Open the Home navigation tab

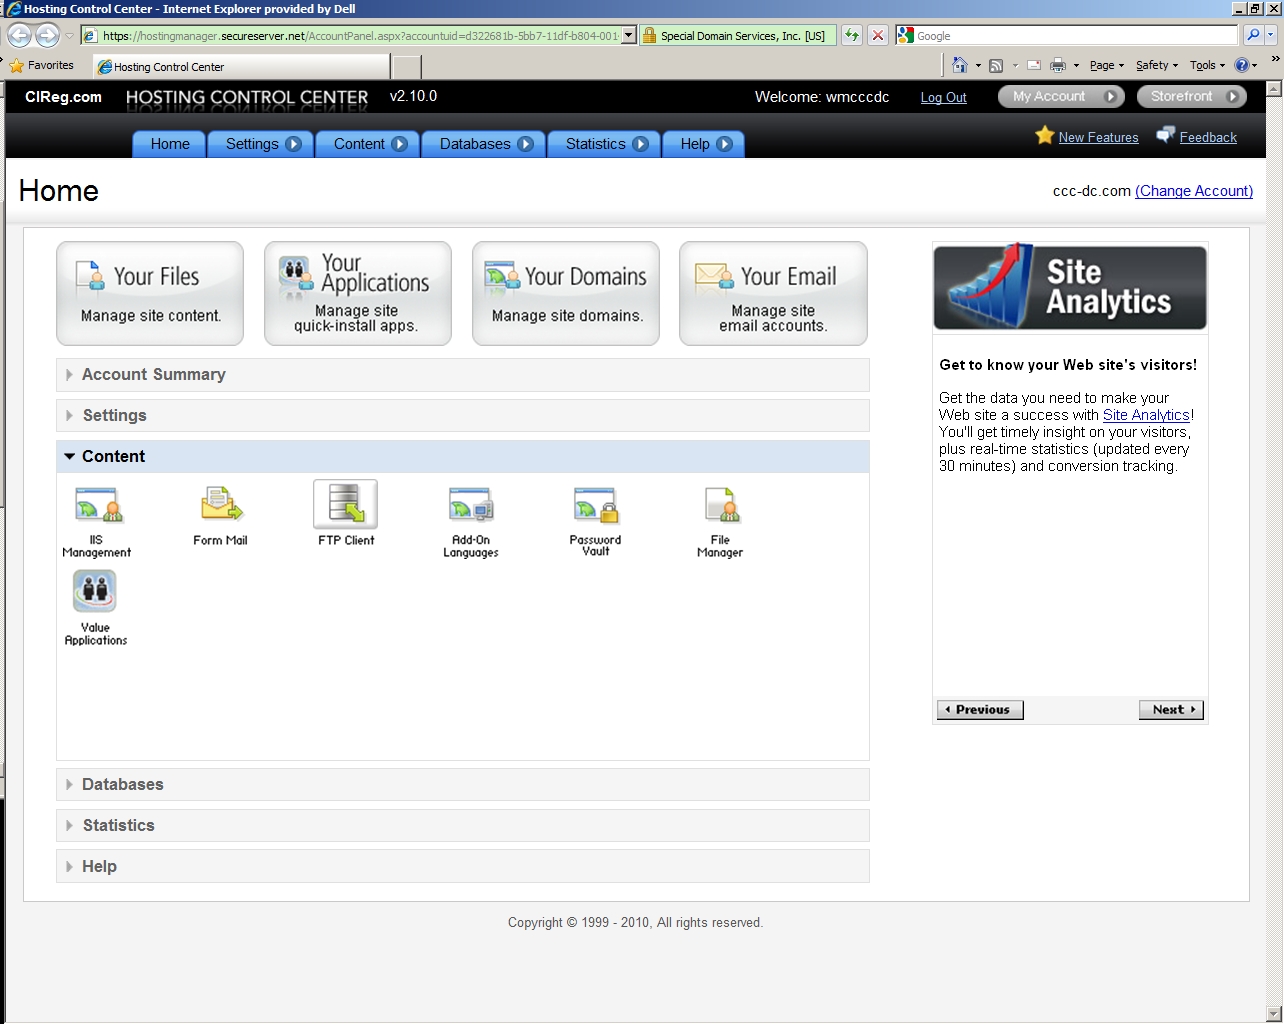click(x=170, y=144)
